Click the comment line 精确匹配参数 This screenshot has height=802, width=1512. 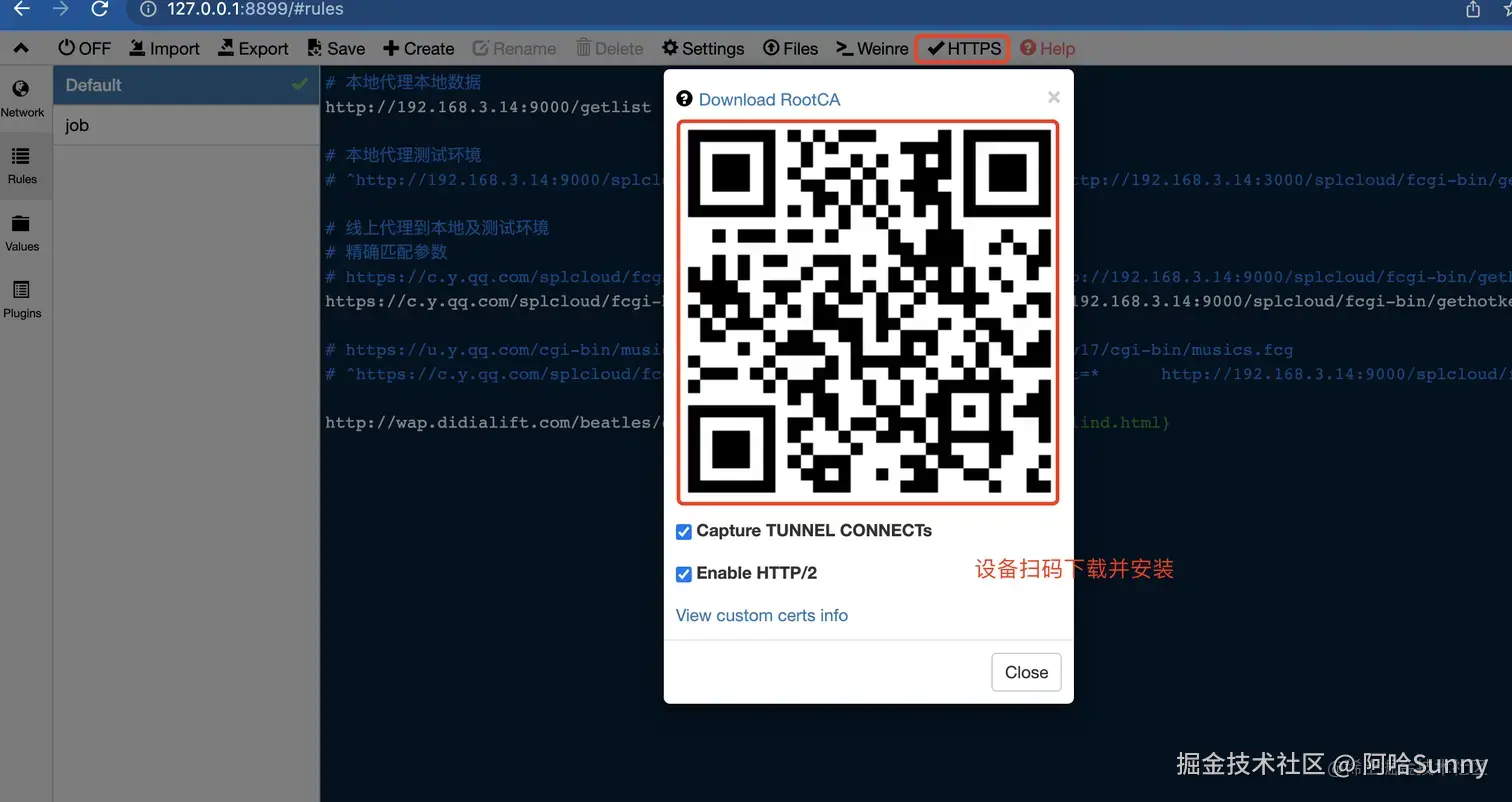pos(386,252)
